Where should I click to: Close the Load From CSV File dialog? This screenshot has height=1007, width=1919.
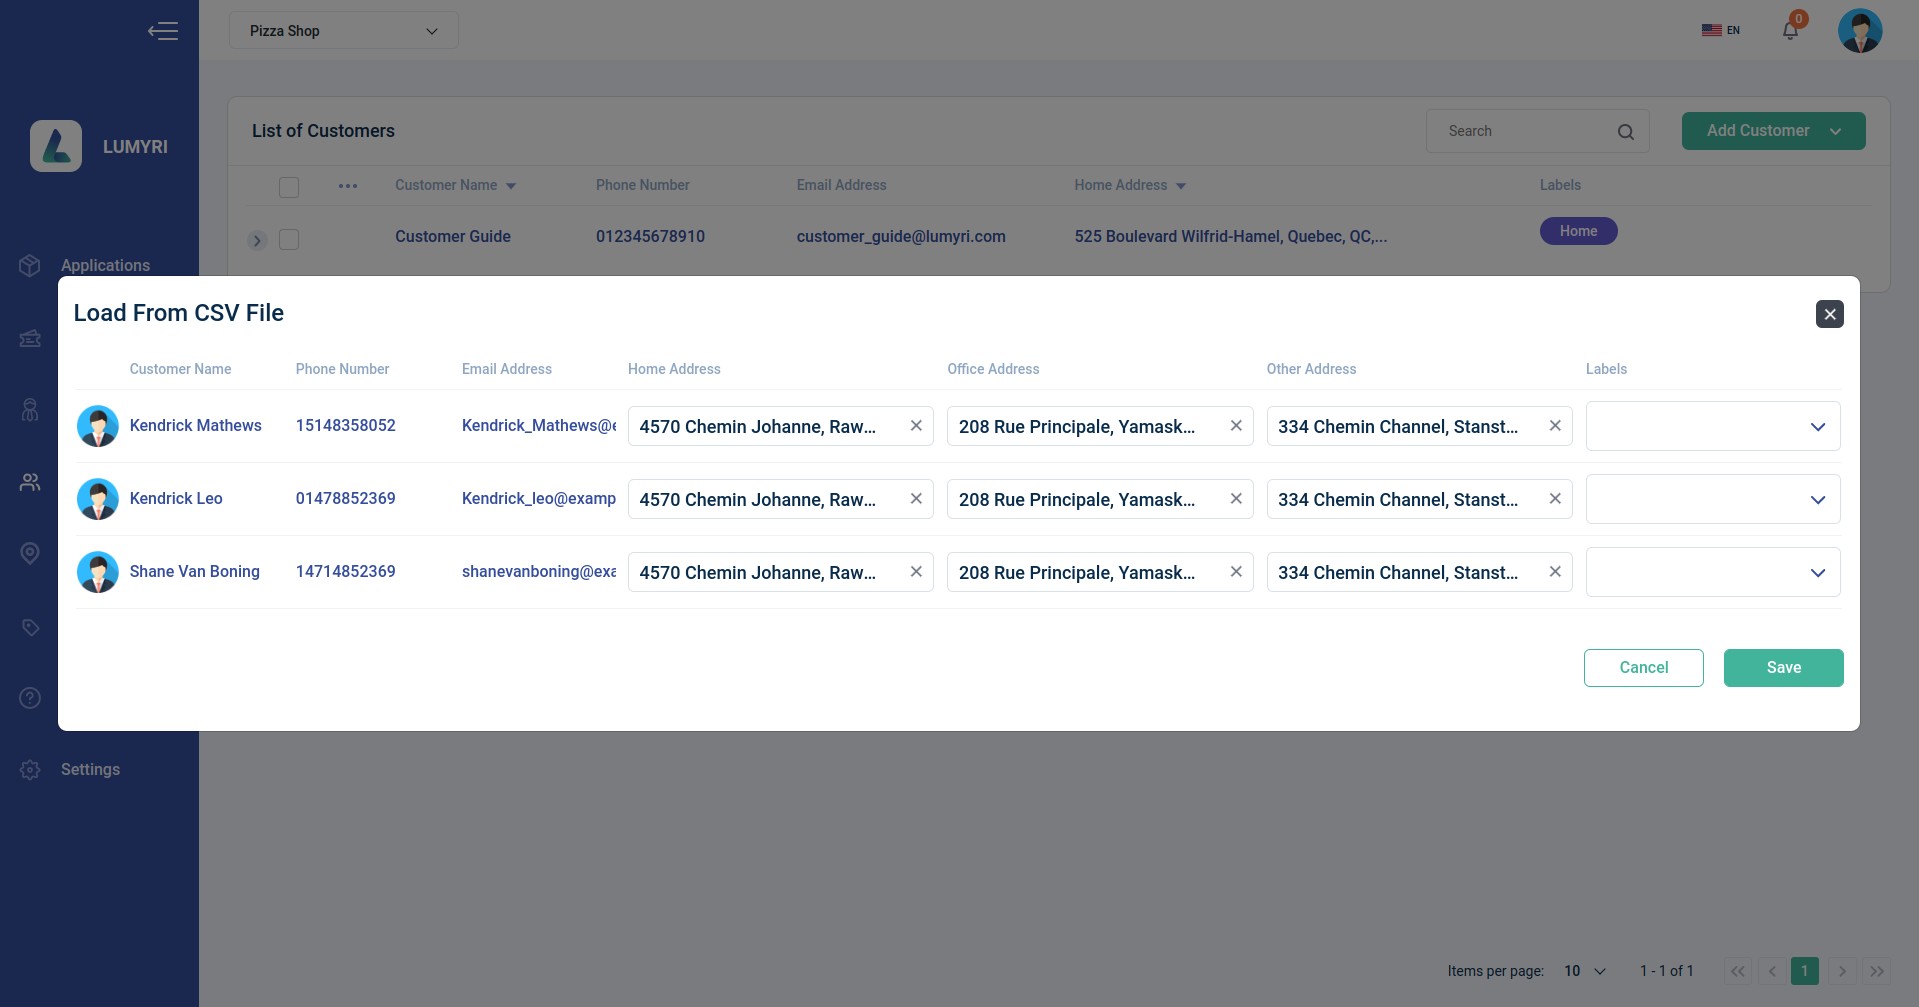(1830, 314)
